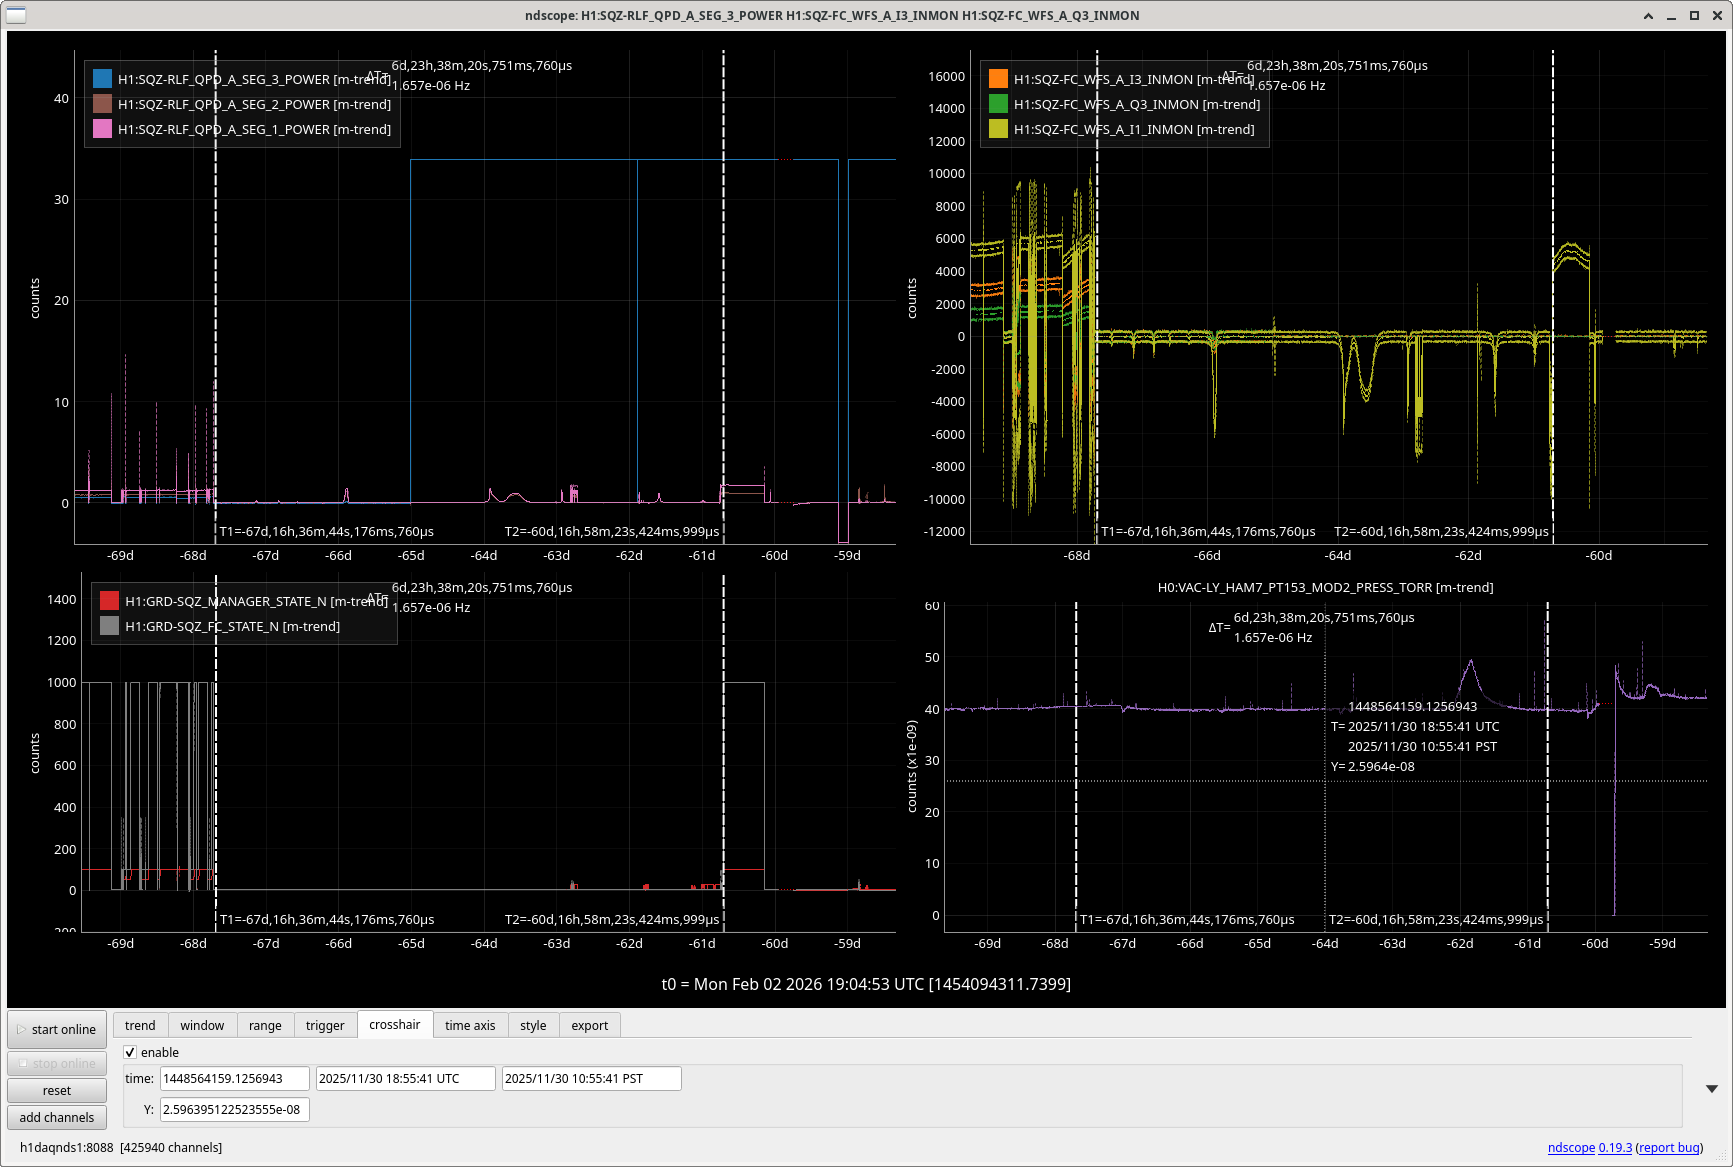This screenshot has width=1733, height=1167.
Task: Click the orange WFS_A_I3_INMON legend icon
Action: 998,79
